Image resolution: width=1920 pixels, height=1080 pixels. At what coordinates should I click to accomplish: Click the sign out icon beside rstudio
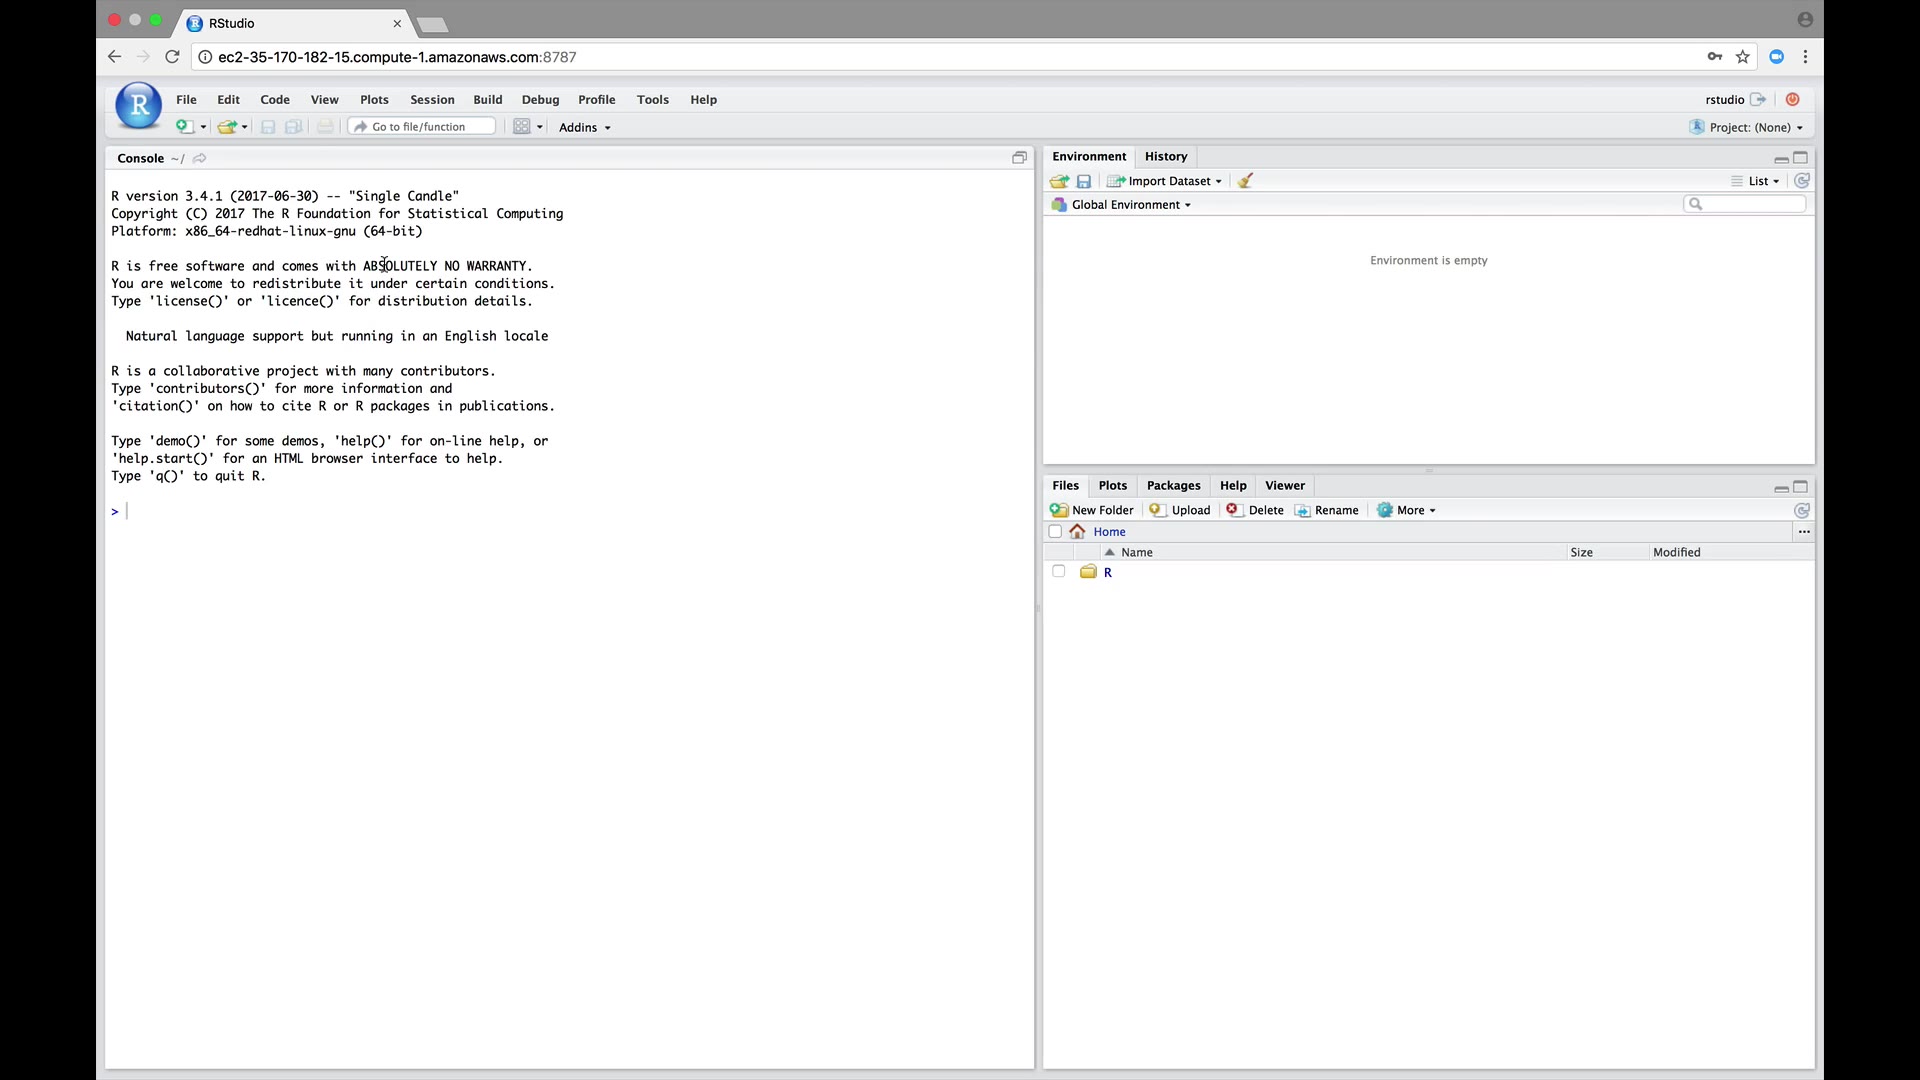pyautogui.click(x=1758, y=99)
